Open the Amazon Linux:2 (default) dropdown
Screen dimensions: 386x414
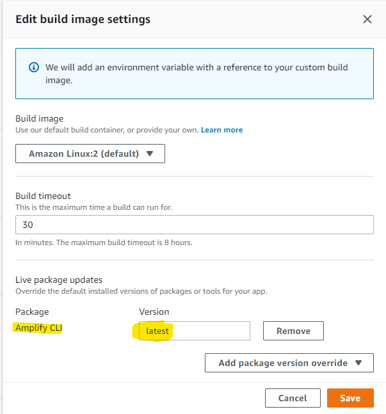pos(90,154)
